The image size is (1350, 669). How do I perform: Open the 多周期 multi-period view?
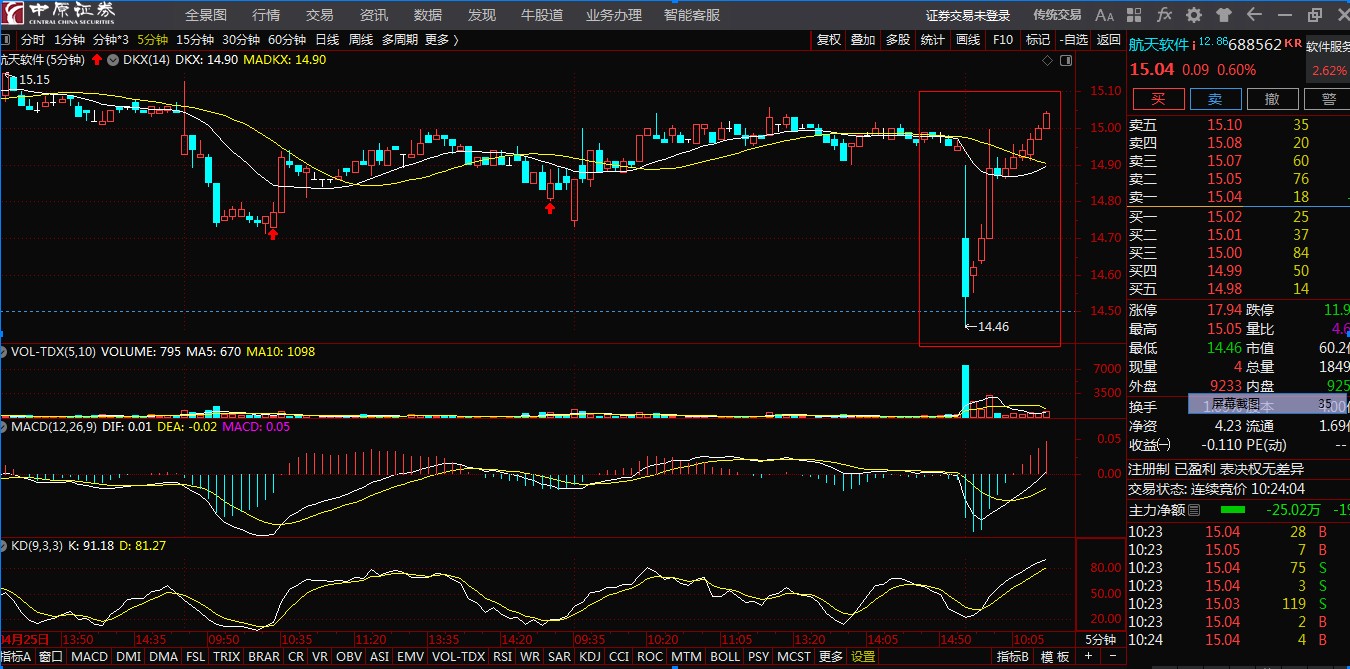pyautogui.click(x=399, y=40)
